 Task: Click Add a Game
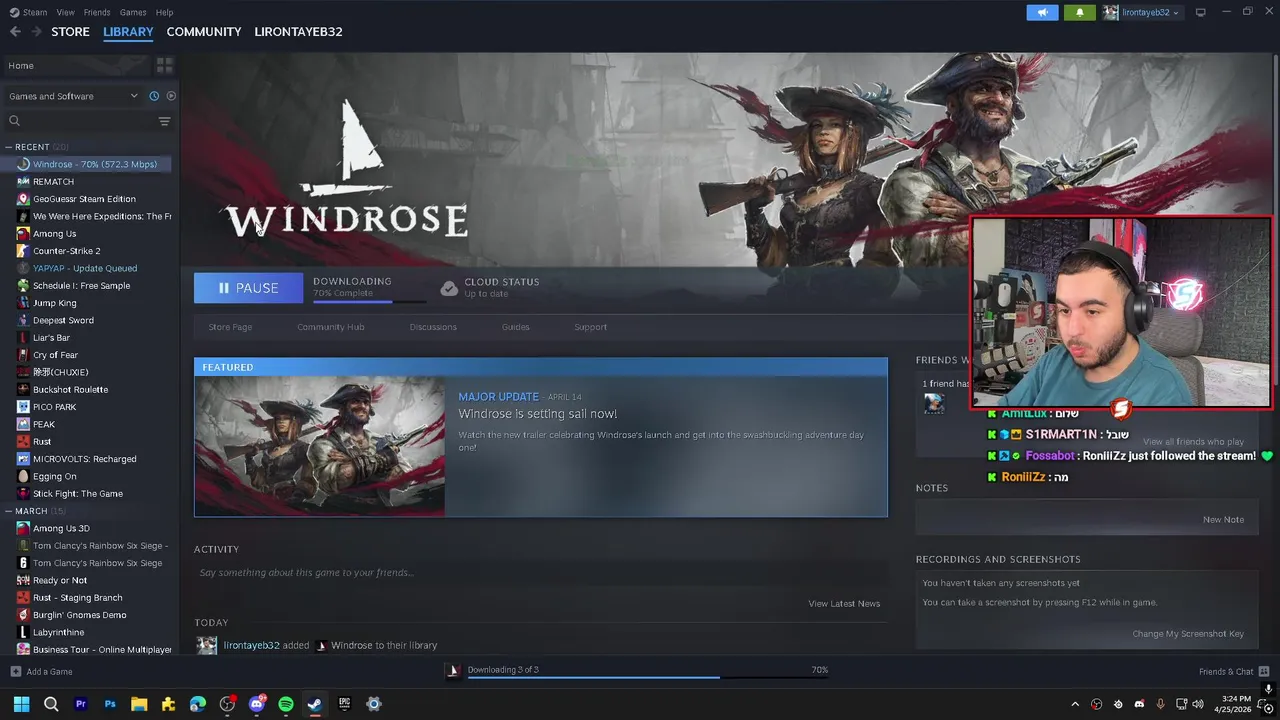coord(41,671)
